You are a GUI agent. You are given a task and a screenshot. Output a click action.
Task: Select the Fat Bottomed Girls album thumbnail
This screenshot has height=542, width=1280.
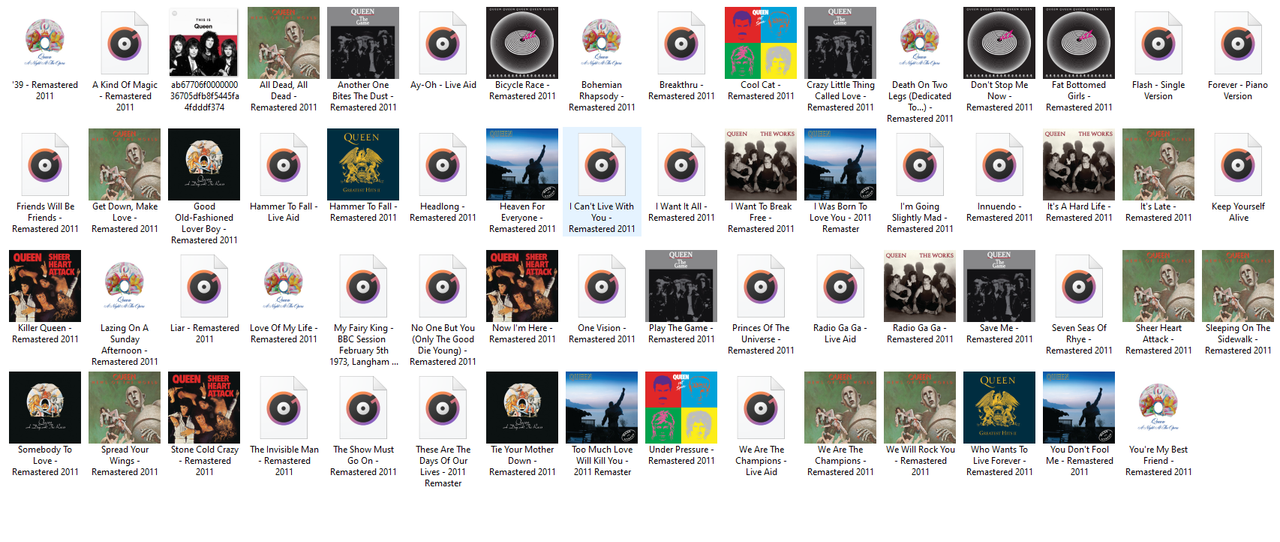pos(1079,43)
